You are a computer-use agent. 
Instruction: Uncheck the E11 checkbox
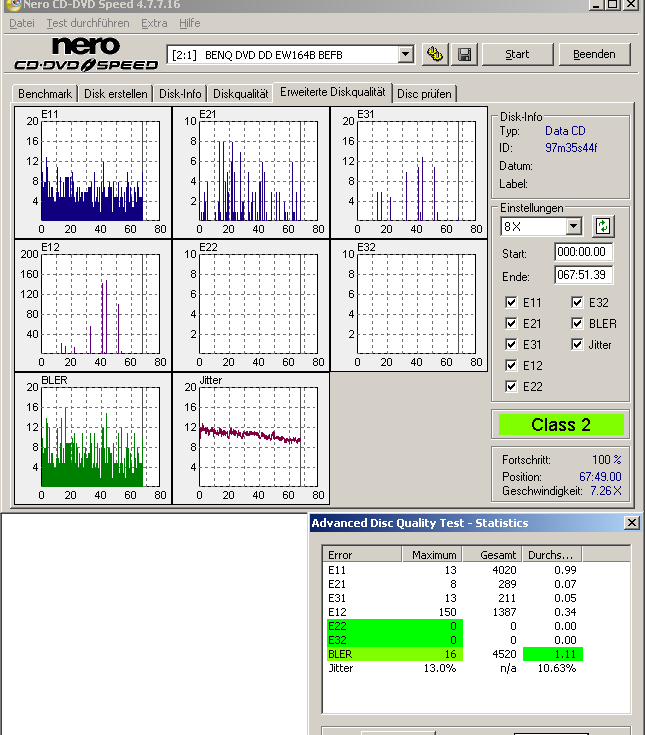(x=512, y=303)
